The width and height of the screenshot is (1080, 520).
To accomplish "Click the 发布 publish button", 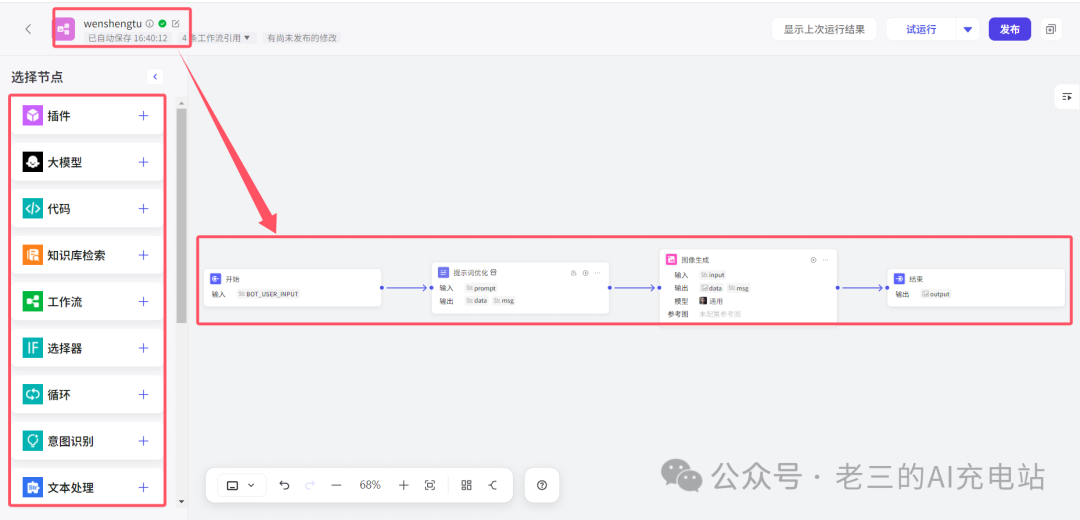I will point(1009,29).
